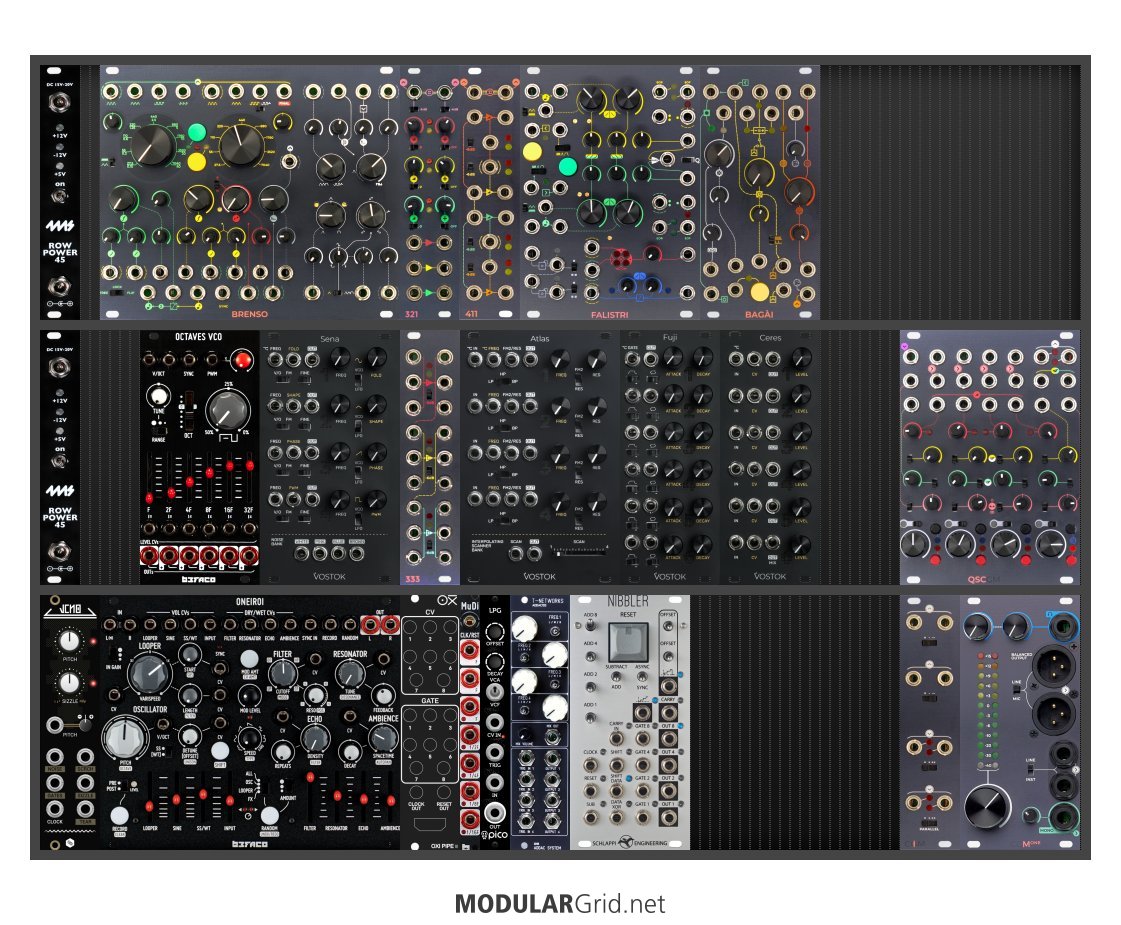Click the L output red jack on Oneiroi
1121x925 pixels.
click(x=371, y=626)
